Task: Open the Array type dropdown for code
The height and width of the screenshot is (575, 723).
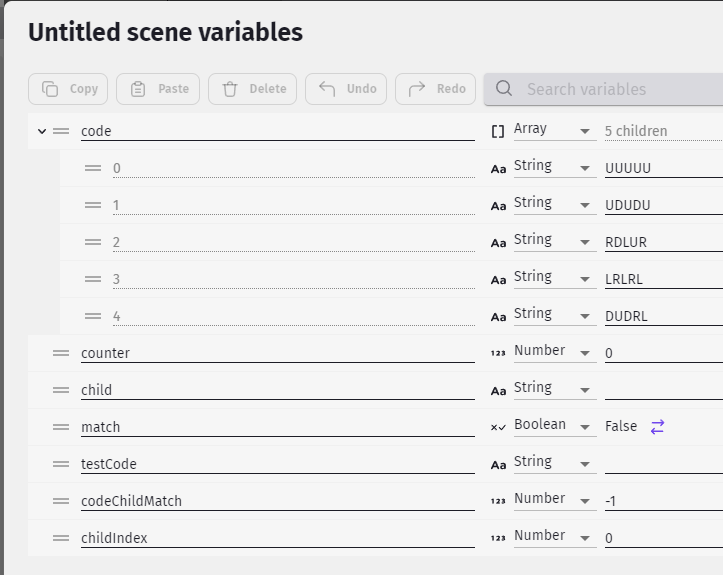Action: pyautogui.click(x=555, y=130)
